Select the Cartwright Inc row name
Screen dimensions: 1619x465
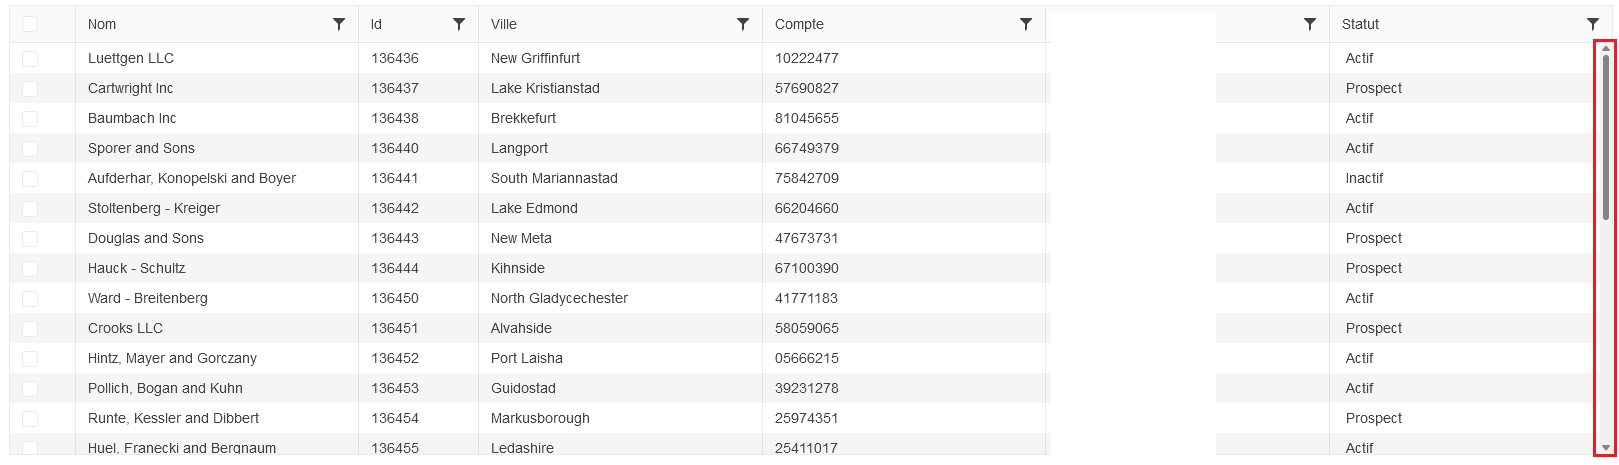click(130, 88)
